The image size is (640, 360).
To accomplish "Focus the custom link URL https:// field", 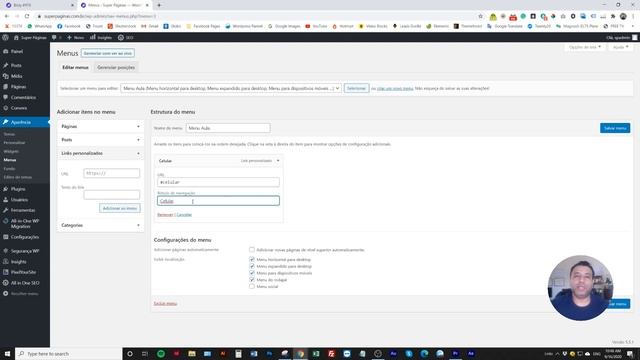I will click(x=111, y=173).
